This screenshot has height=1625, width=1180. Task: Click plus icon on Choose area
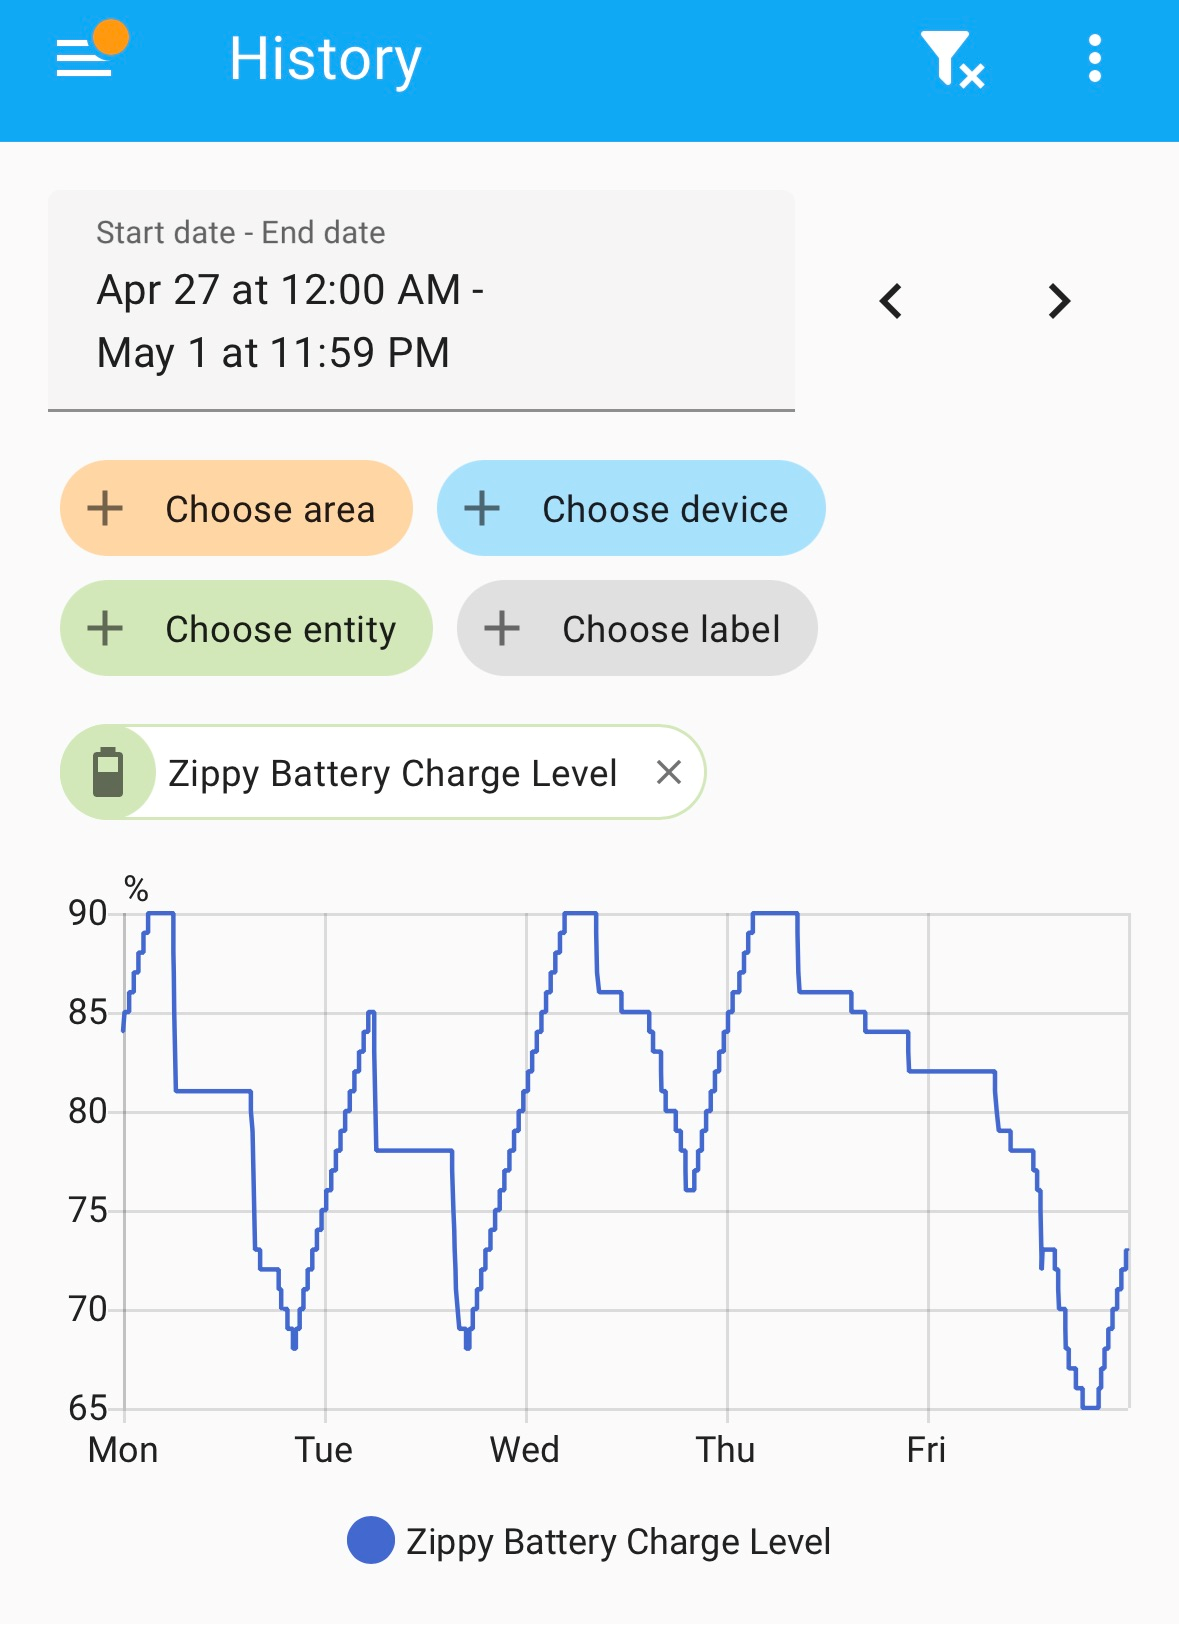(105, 508)
